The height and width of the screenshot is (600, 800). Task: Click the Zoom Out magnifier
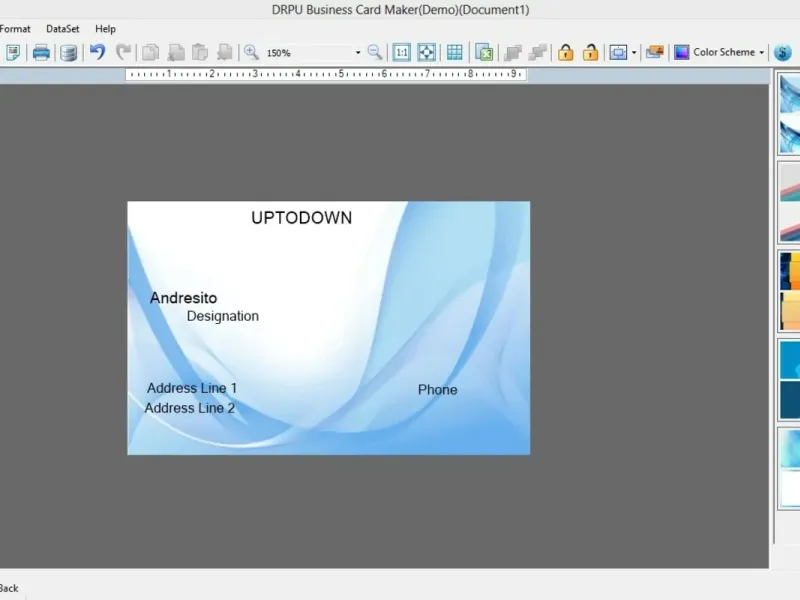[374, 52]
